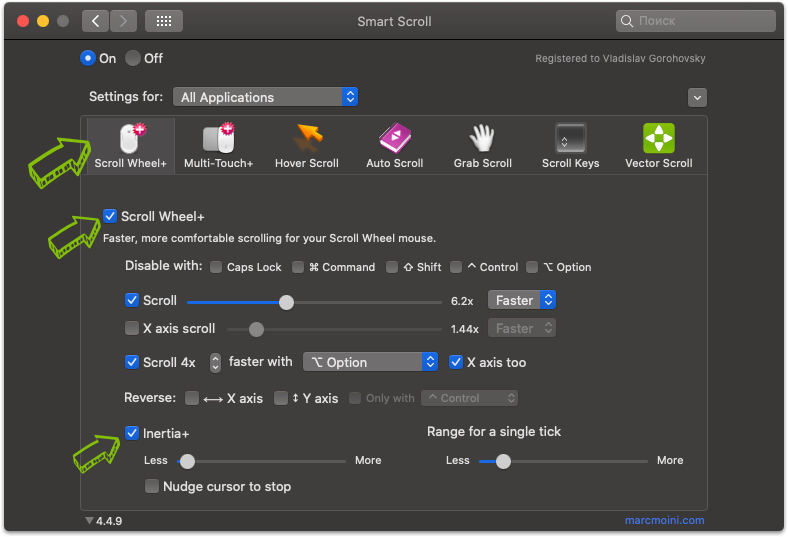
Task: Uncheck X axis too
Action: tap(456, 362)
